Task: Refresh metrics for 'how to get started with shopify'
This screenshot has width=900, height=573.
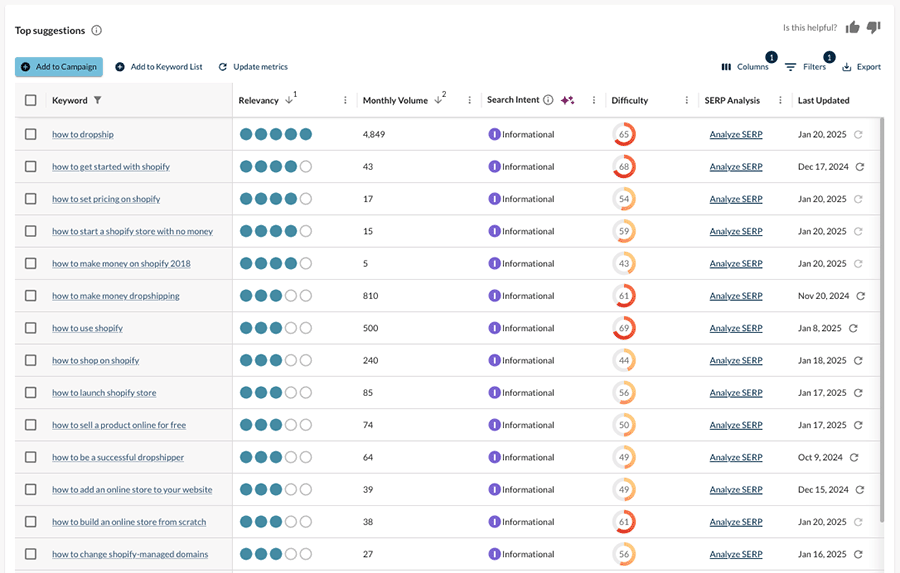Action: pos(860,167)
